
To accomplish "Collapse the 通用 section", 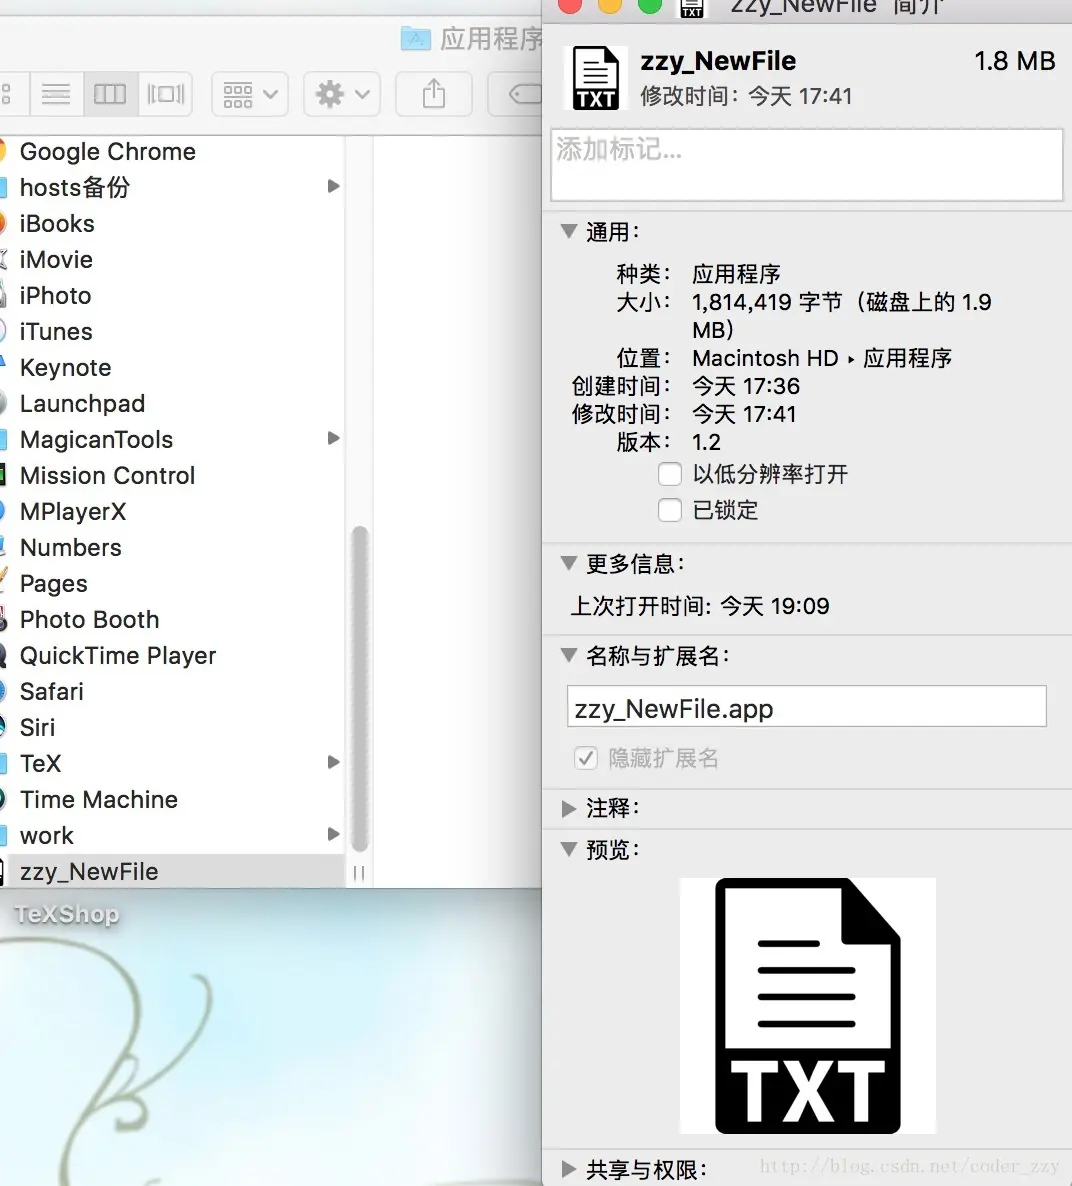I will point(569,231).
